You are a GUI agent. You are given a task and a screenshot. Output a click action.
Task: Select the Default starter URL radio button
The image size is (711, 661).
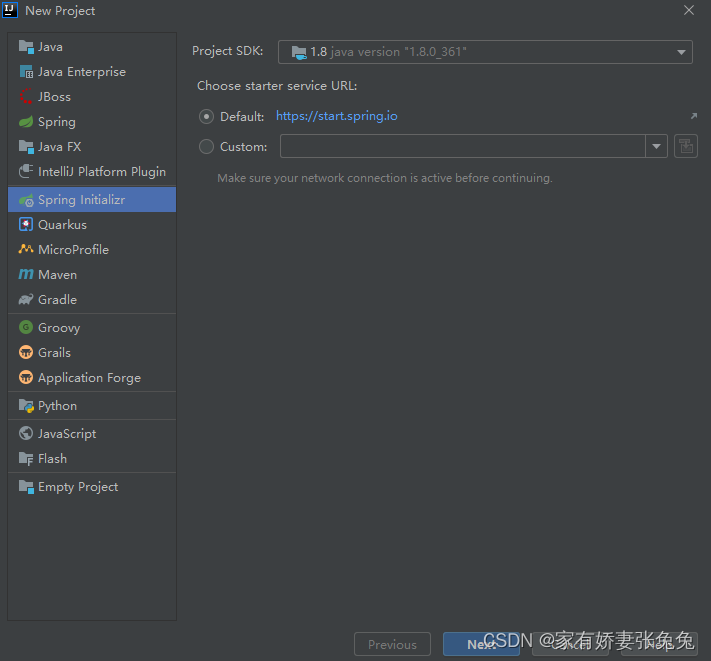(x=206, y=117)
